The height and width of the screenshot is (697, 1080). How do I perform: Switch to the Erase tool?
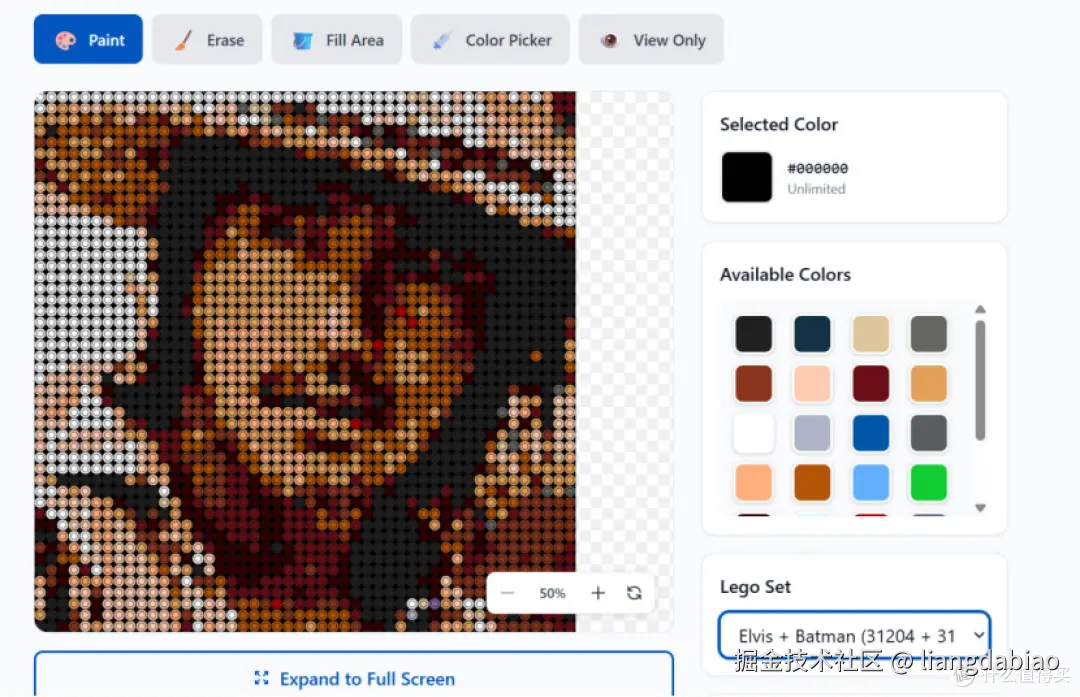[207, 40]
